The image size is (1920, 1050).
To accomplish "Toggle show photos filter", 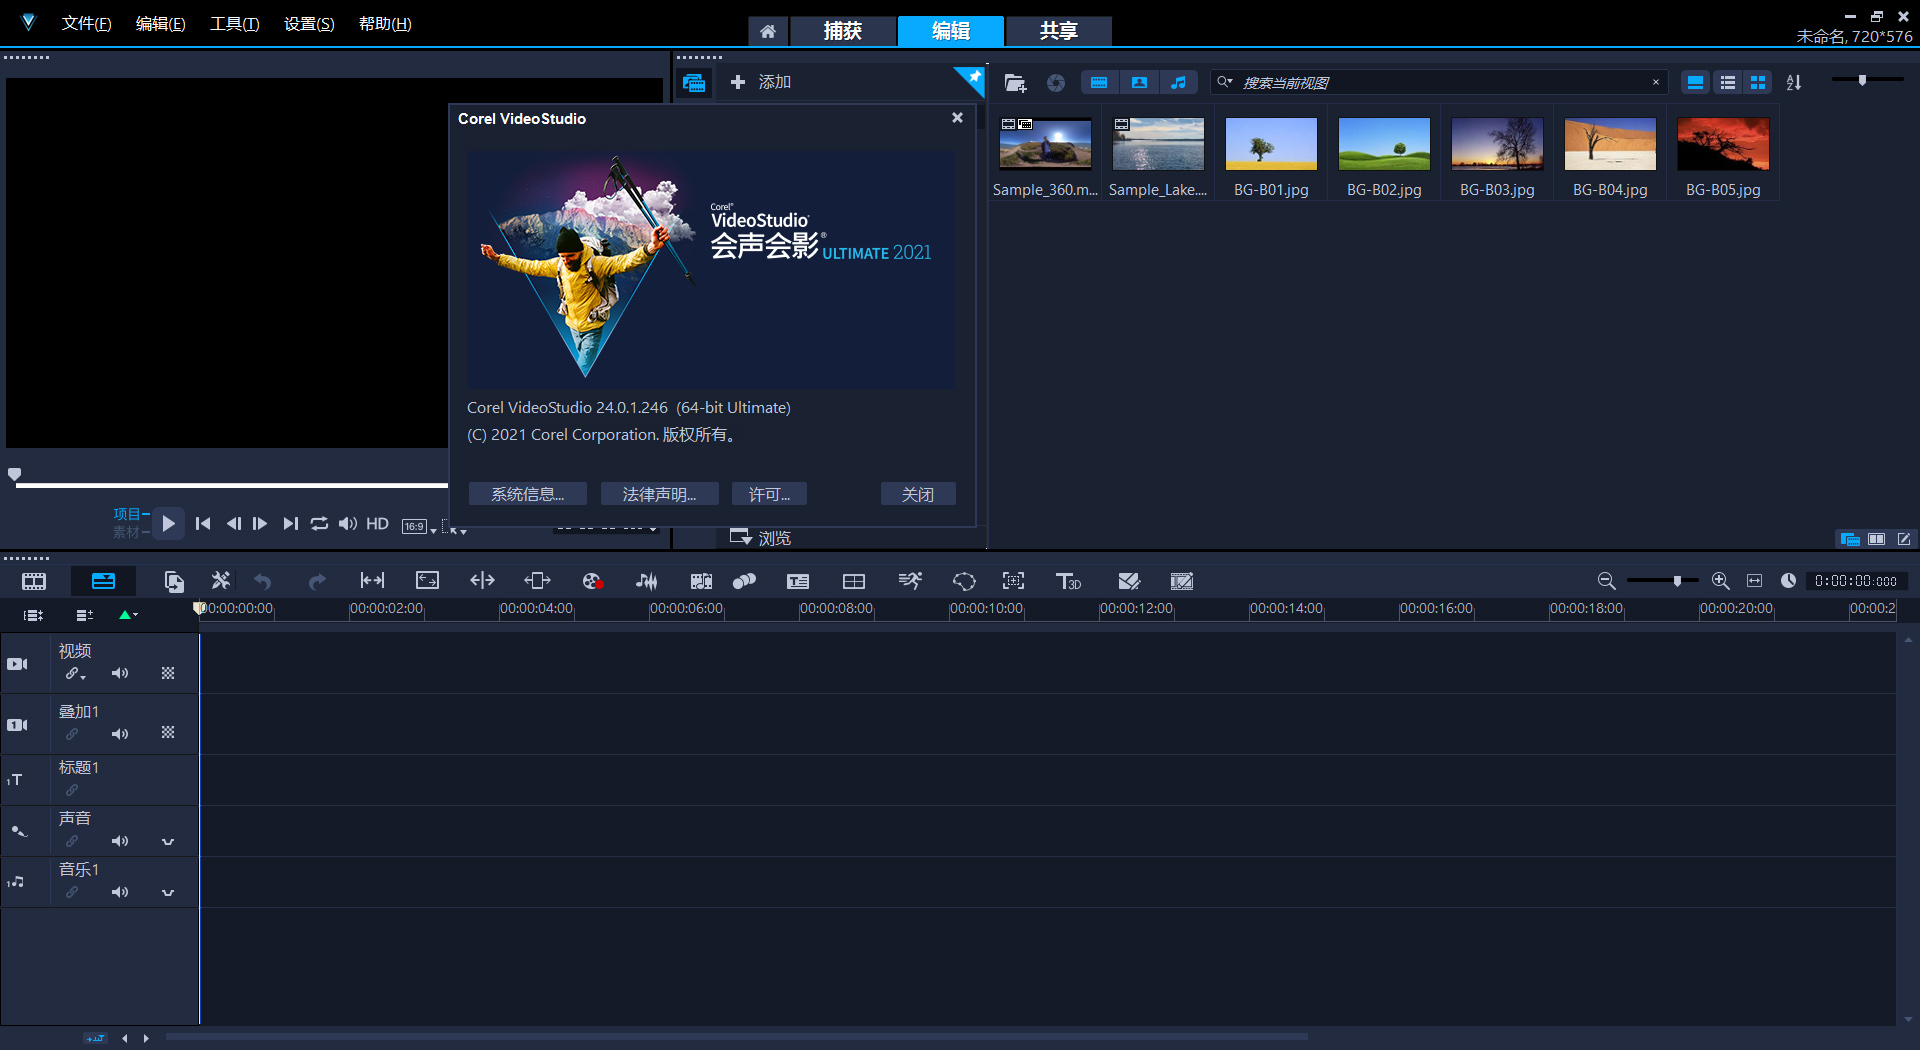I will click(x=1139, y=83).
